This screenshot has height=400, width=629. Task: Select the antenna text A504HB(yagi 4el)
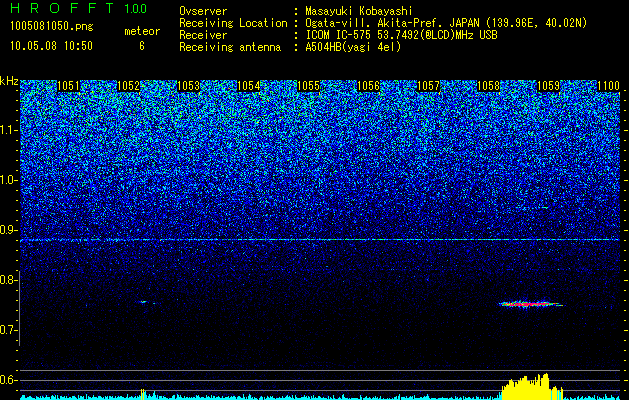(353, 47)
